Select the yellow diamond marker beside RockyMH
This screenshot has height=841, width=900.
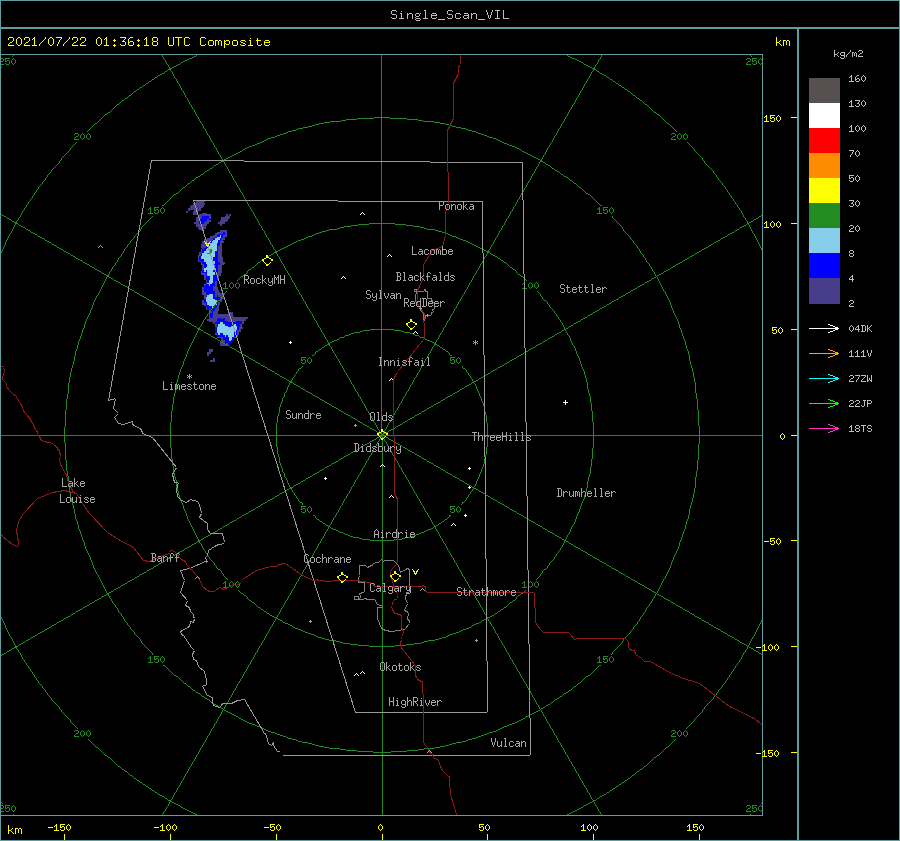click(267, 261)
